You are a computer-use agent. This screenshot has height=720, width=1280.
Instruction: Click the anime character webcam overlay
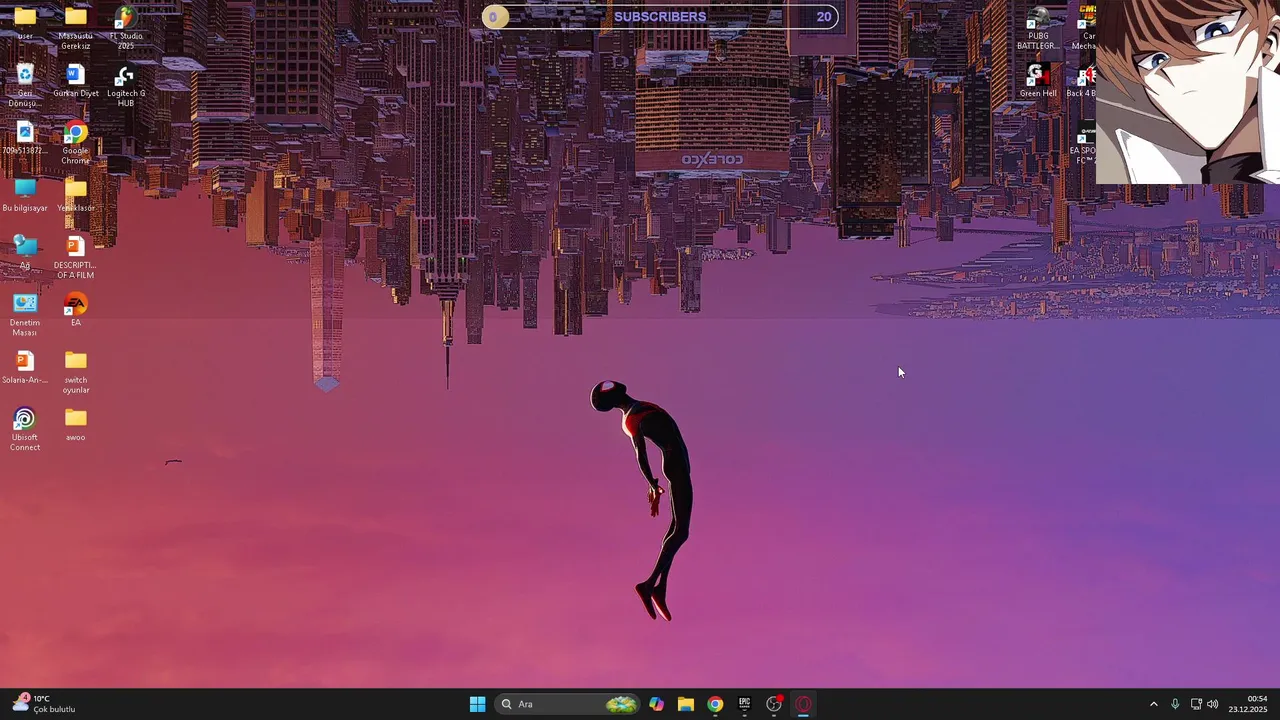tap(1188, 92)
